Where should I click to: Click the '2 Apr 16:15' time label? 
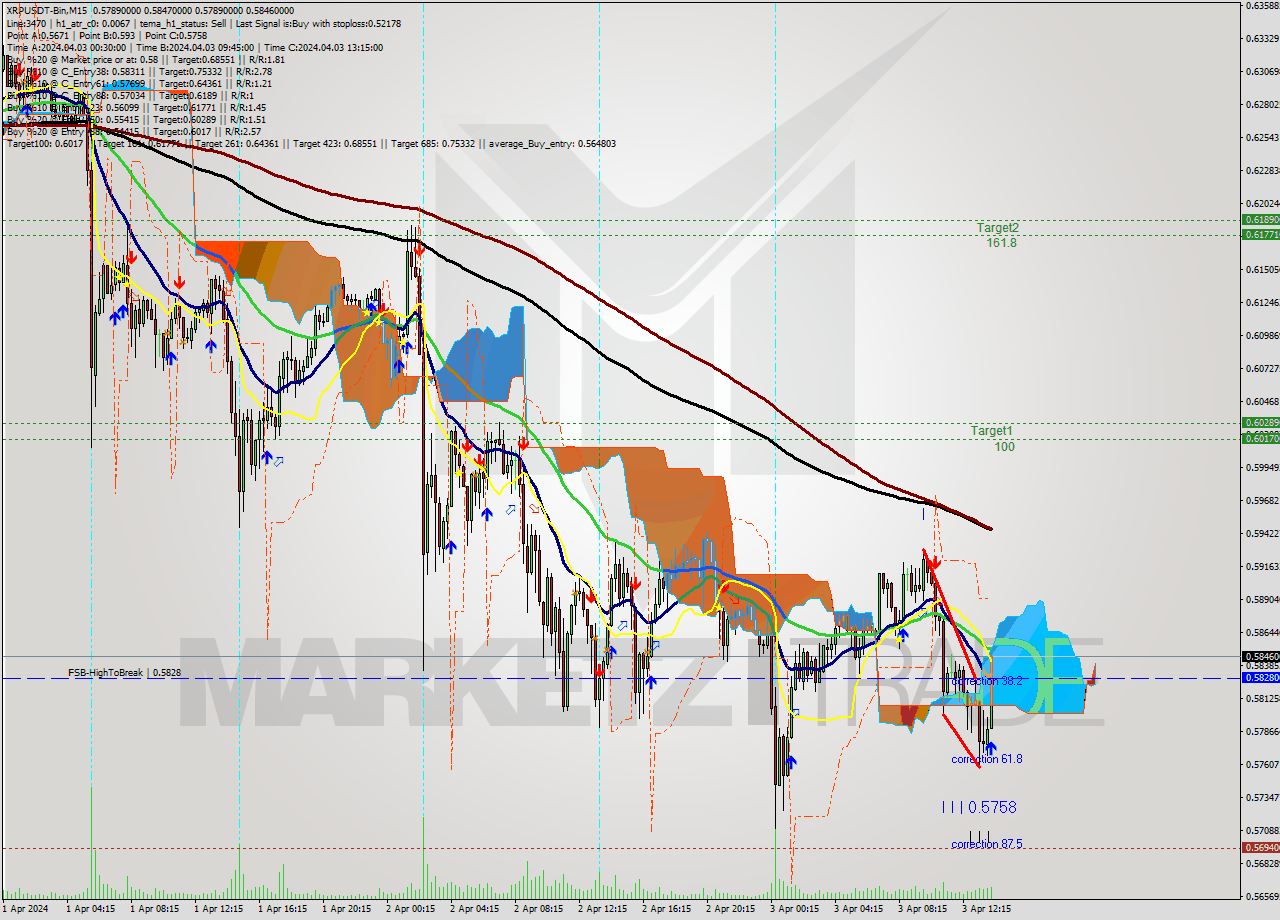pos(669,909)
